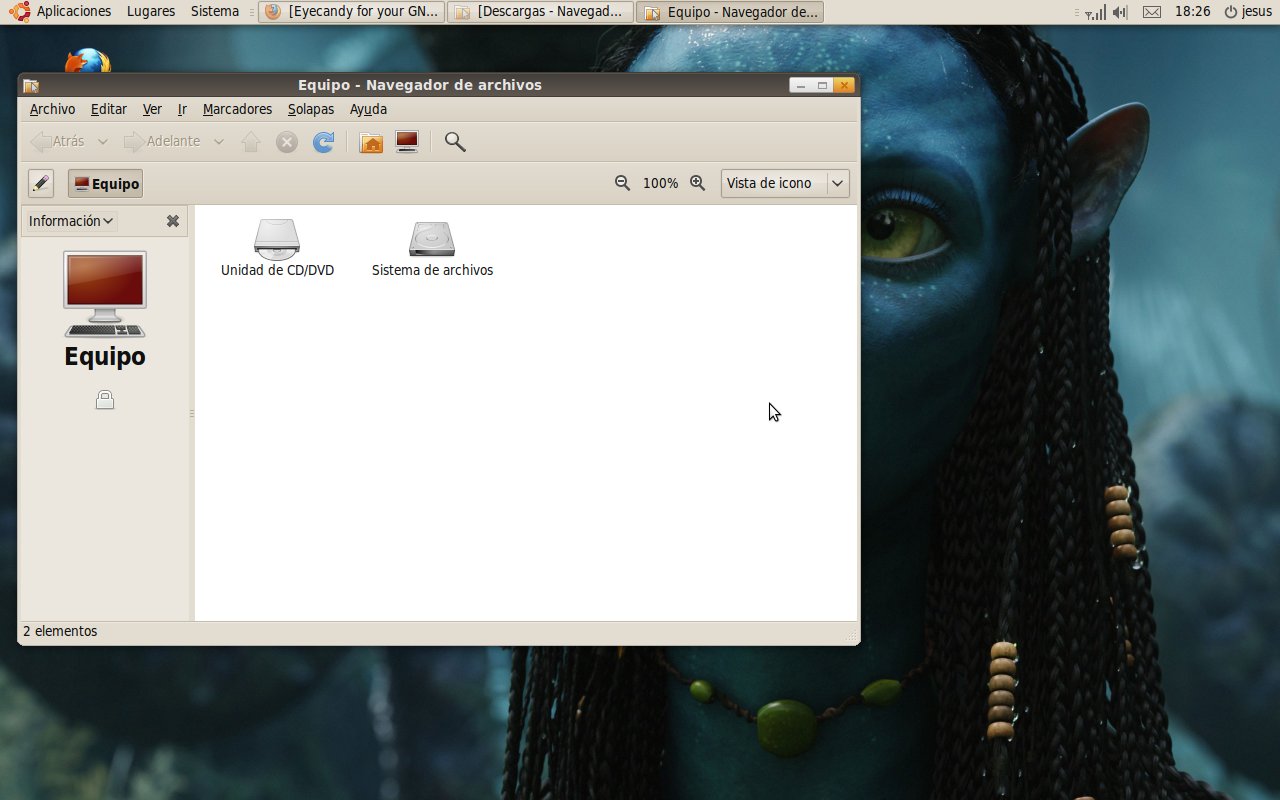The width and height of the screenshot is (1280, 800).
Task: Open the volume control tray icon
Action: pyautogui.click(x=1120, y=12)
